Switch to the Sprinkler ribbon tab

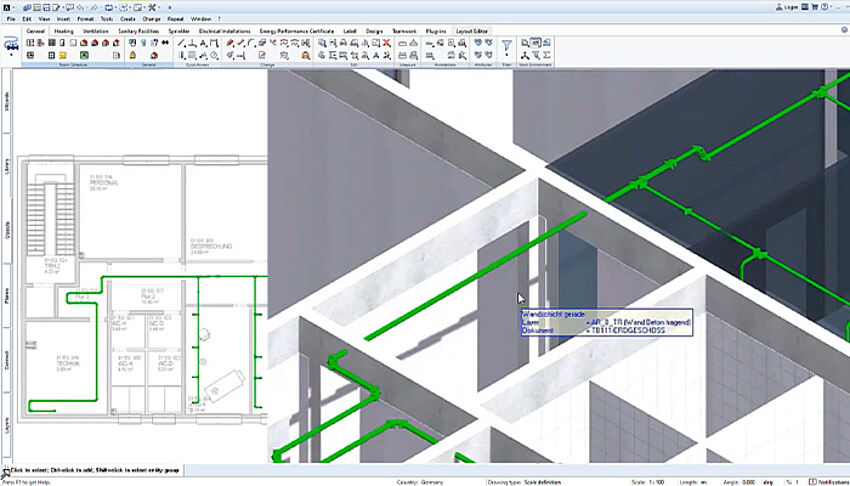[180, 31]
